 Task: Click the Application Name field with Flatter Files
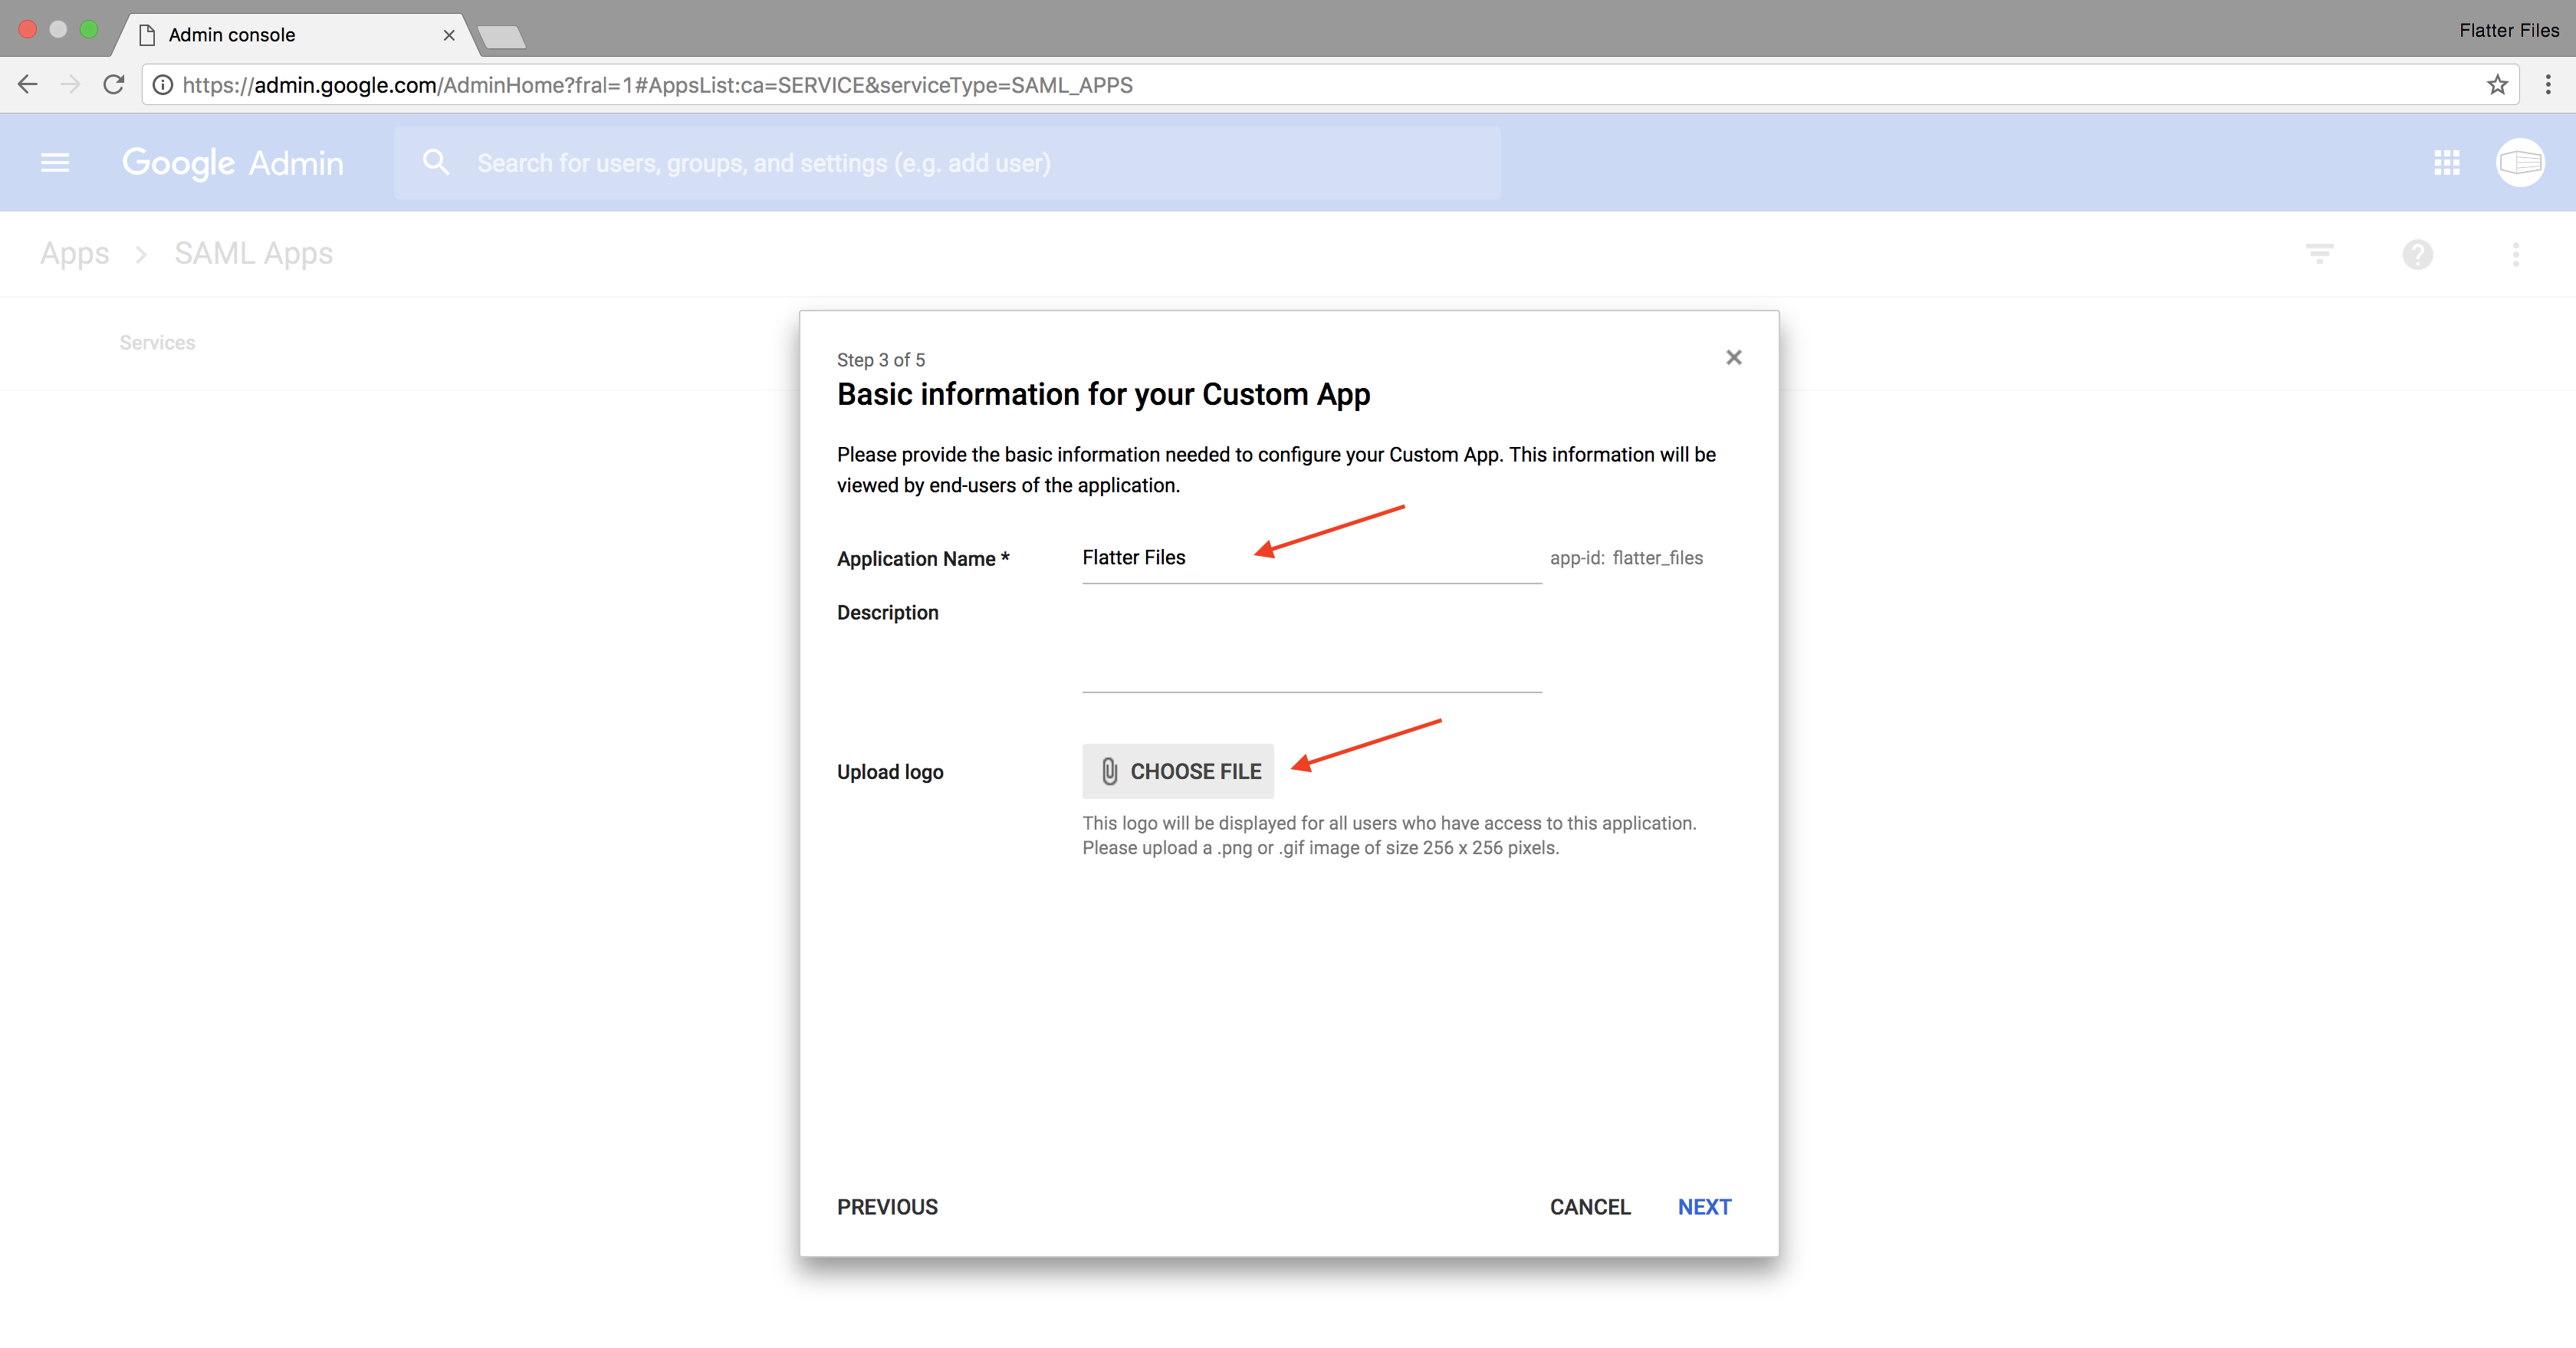[x=1311, y=558]
